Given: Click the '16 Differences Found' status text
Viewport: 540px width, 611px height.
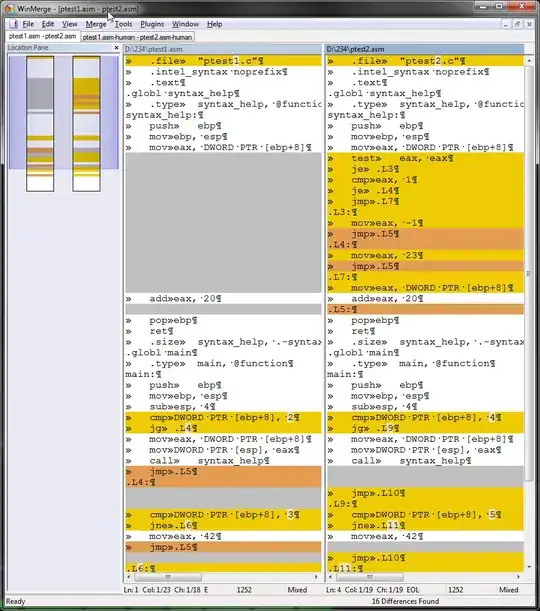Looking at the screenshot, I should point(405,601).
